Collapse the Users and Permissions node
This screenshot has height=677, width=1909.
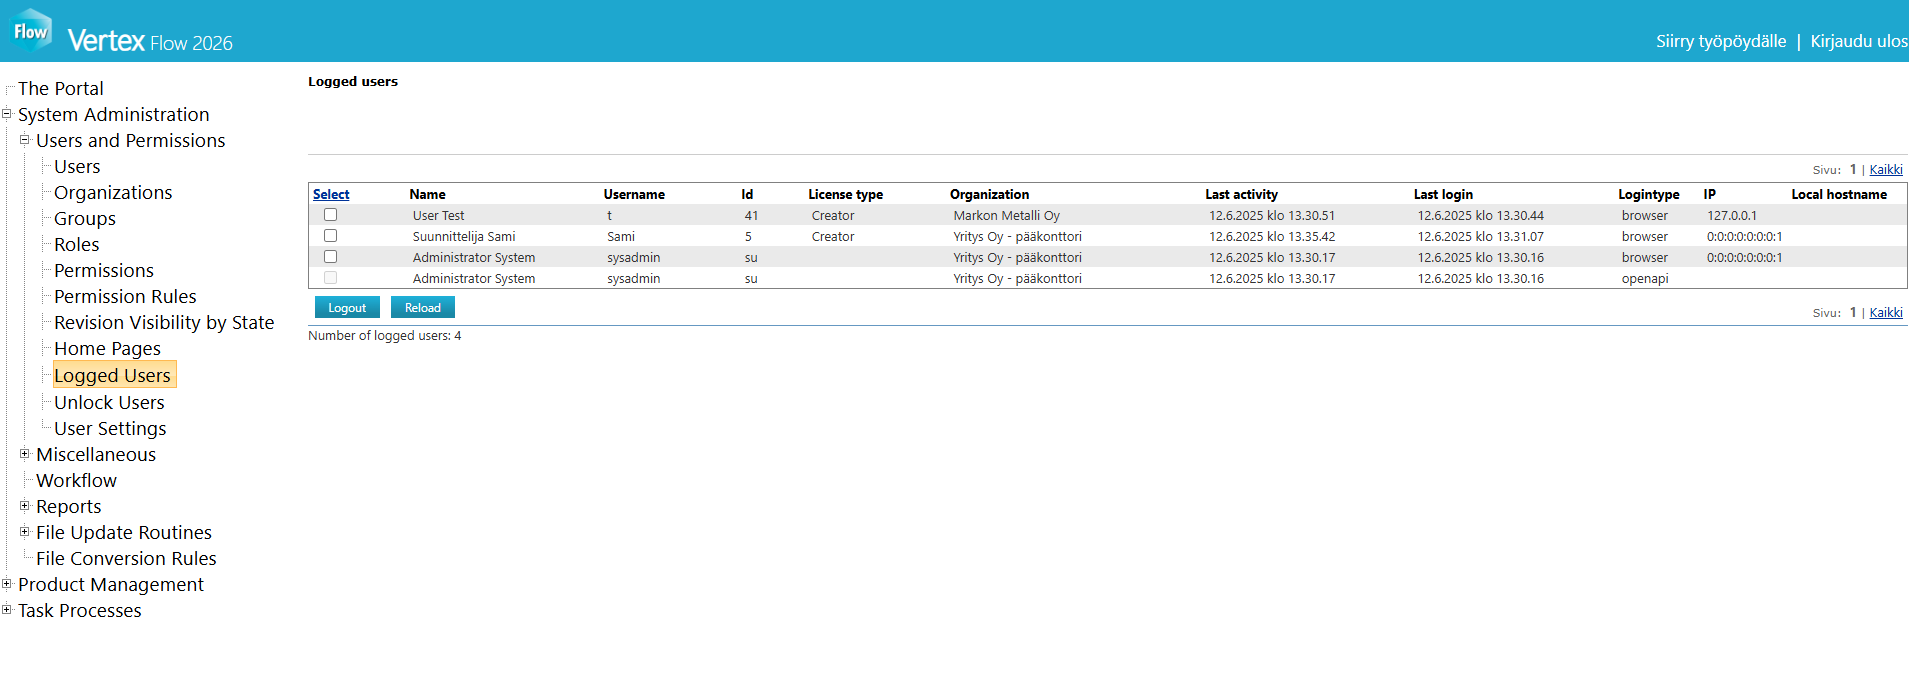(25, 140)
